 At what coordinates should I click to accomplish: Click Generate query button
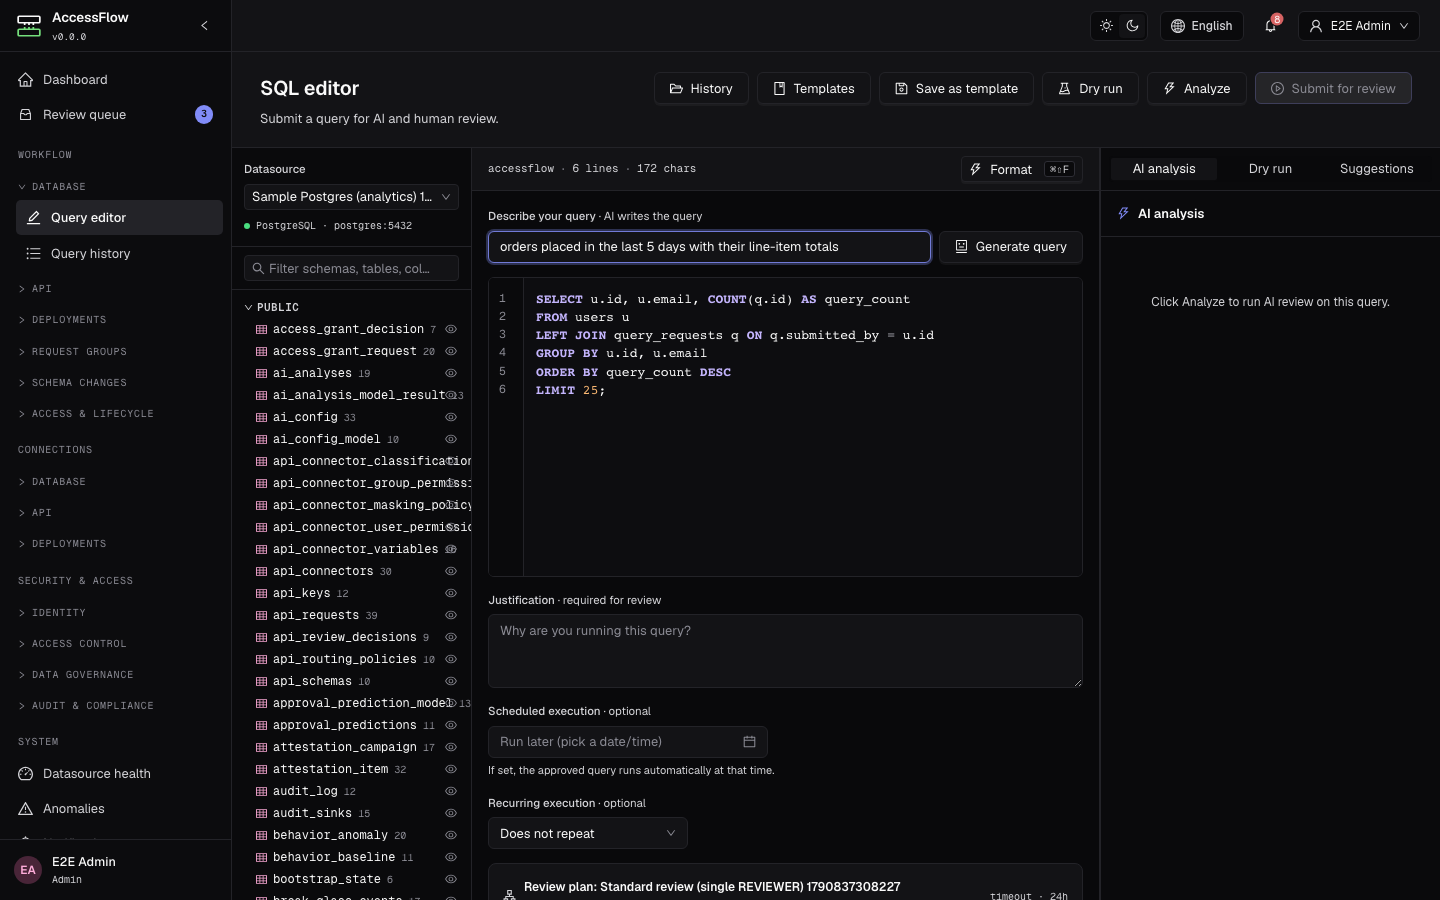pyautogui.click(x=1010, y=247)
